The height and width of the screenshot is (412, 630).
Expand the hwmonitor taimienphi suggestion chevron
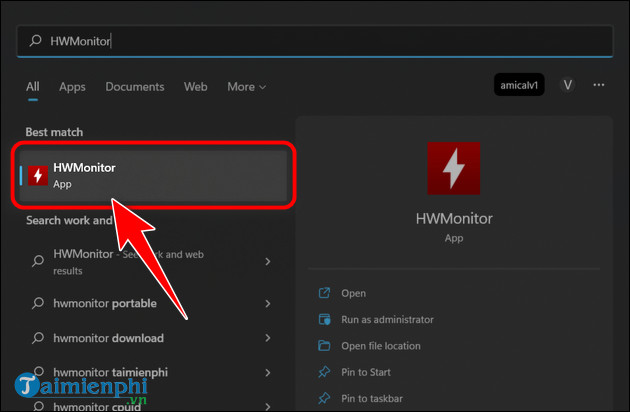click(268, 373)
